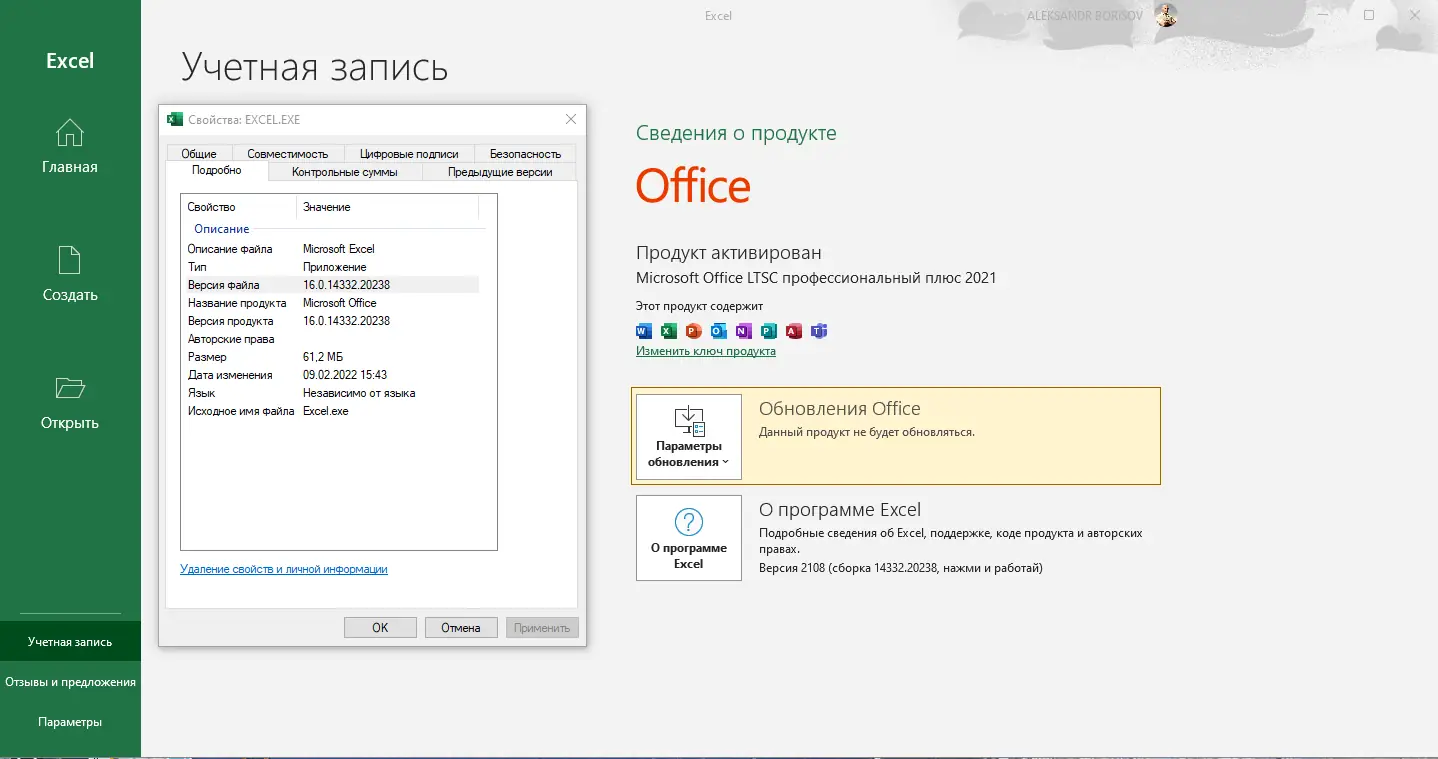Click the Версия 2108 build text
Viewport: 1438px width, 759px height.
click(901, 568)
